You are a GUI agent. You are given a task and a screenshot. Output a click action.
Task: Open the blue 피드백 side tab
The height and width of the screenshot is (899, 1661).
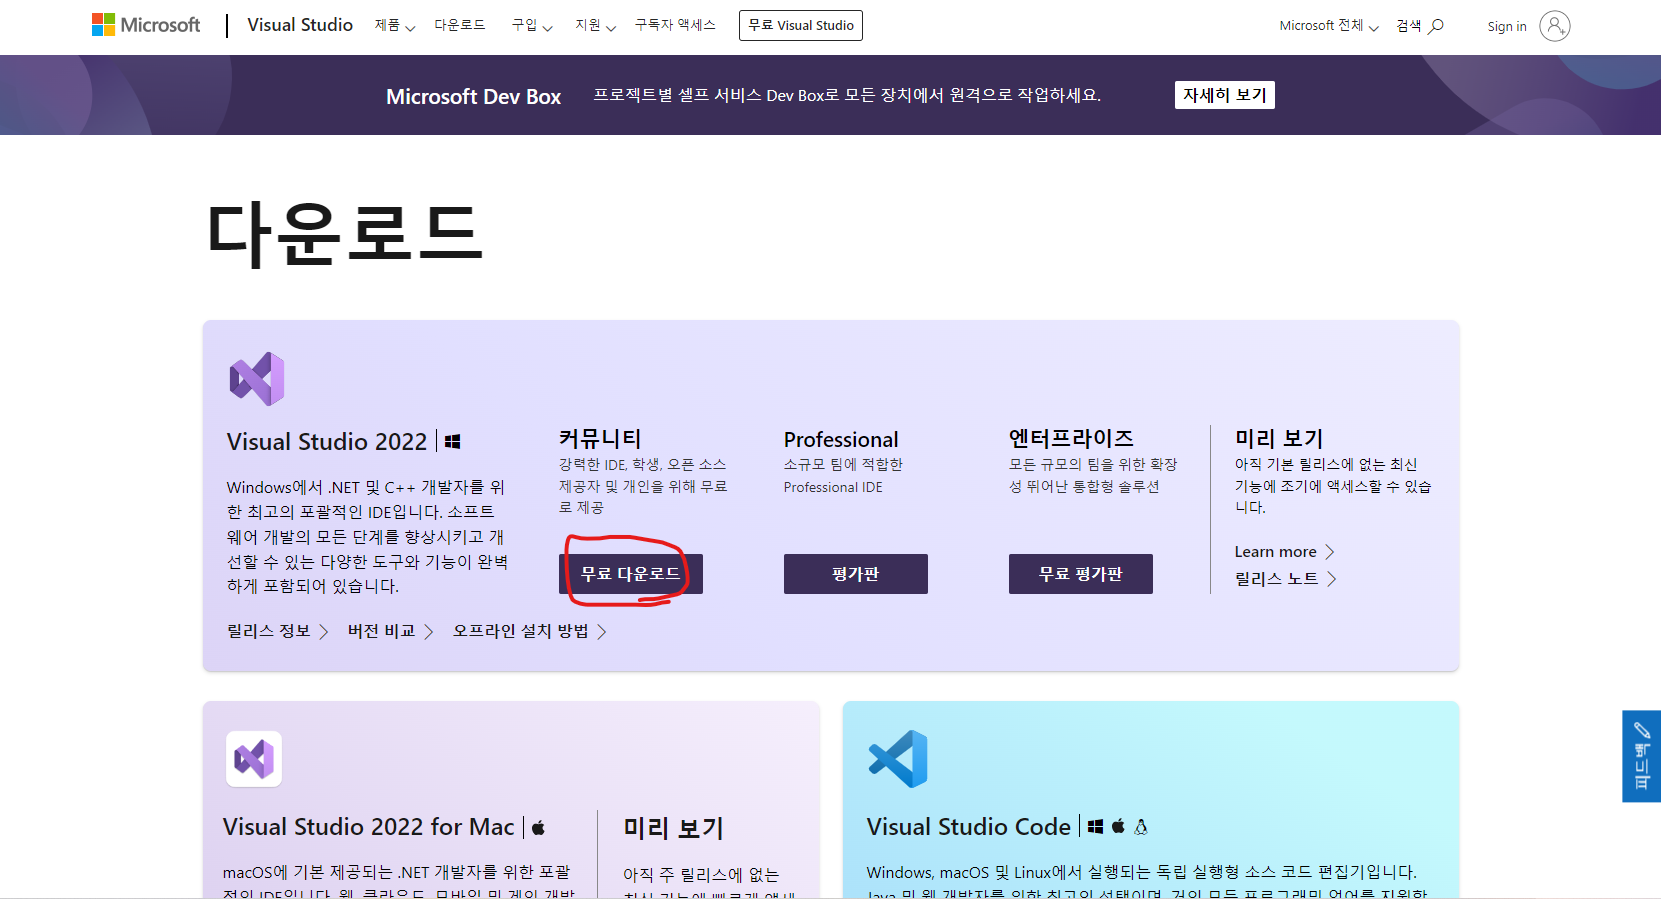1642,756
